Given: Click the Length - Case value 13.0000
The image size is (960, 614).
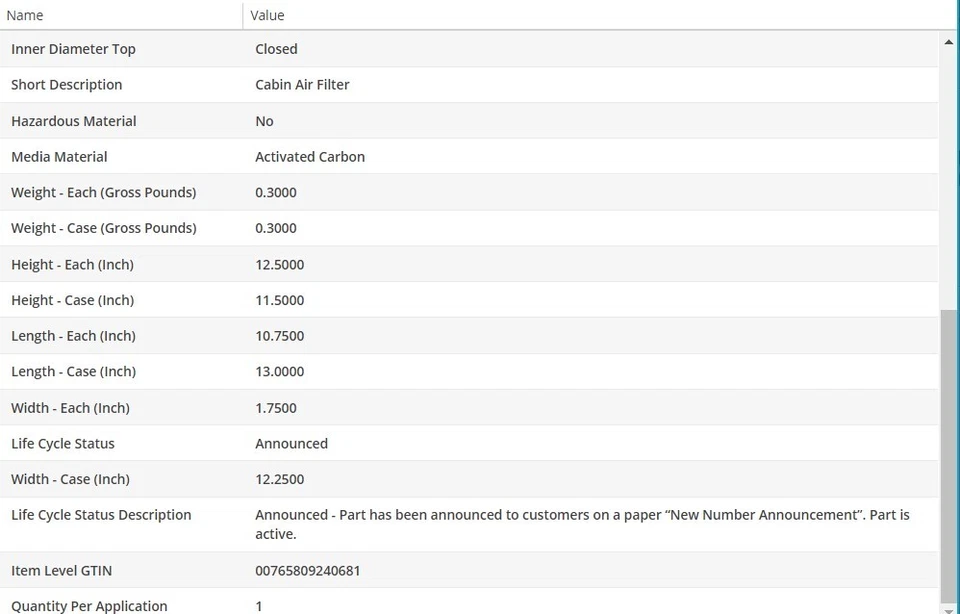Looking at the screenshot, I should [279, 372].
